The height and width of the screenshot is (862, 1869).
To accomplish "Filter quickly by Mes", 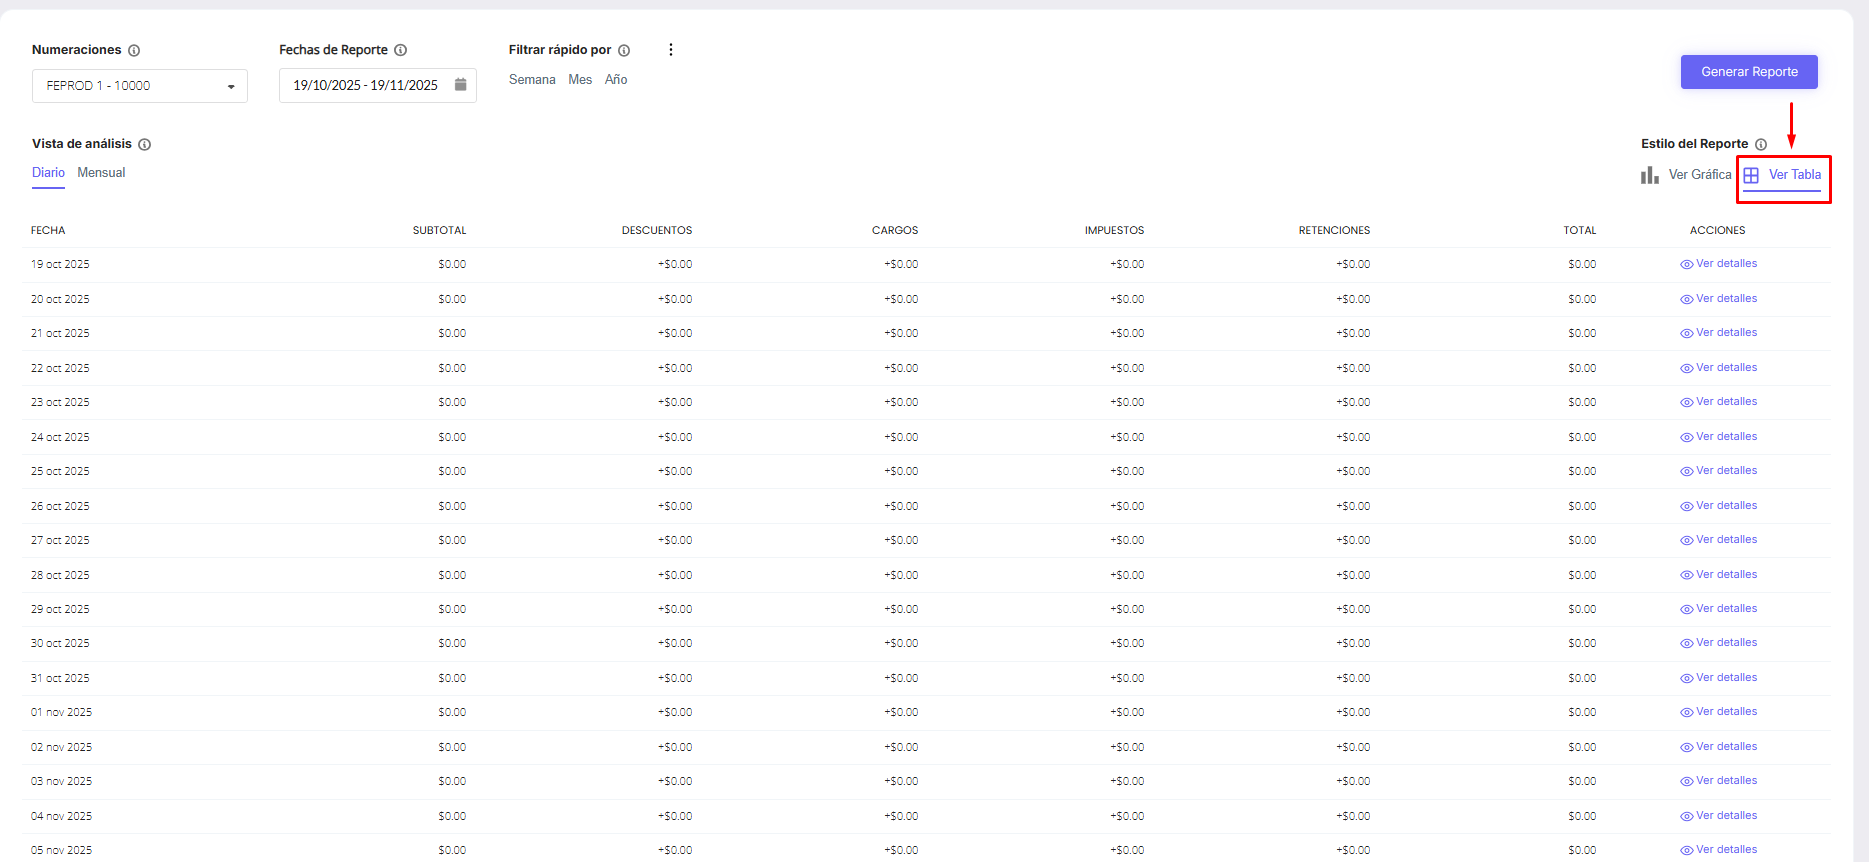I will [x=580, y=80].
